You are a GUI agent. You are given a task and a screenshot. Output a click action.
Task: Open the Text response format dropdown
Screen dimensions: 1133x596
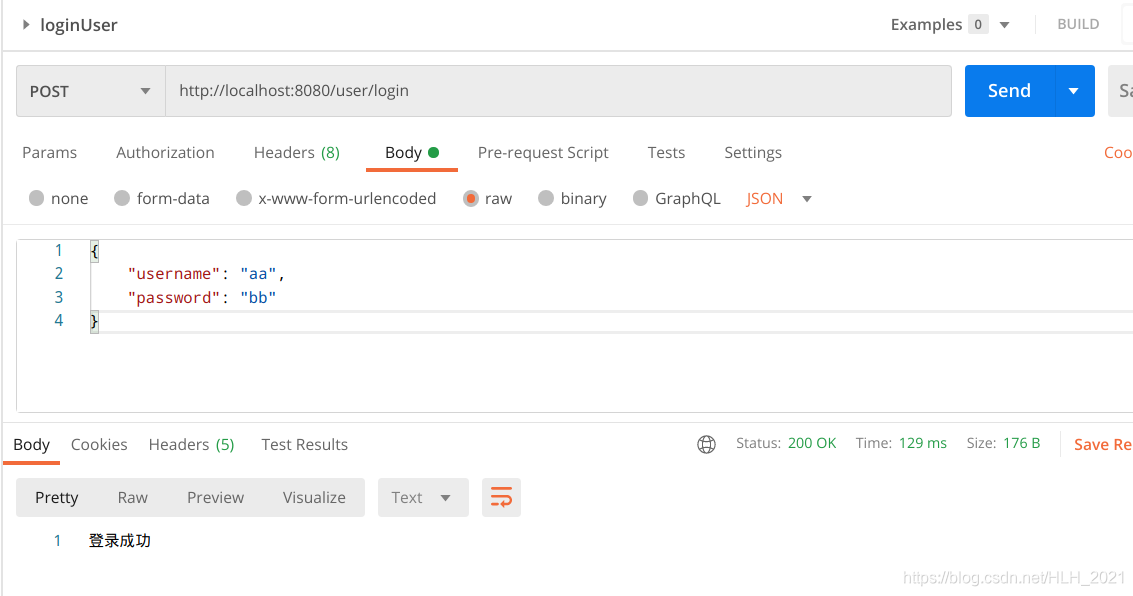click(x=423, y=497)
